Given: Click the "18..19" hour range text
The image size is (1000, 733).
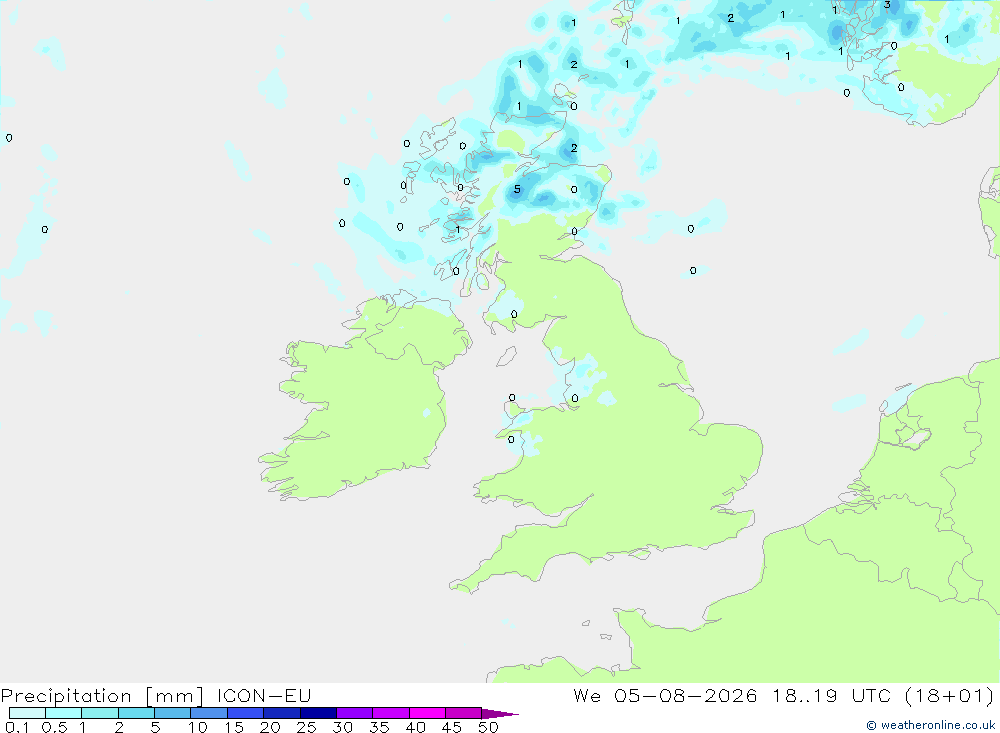Looking at the screenshot, I should 804,695.
